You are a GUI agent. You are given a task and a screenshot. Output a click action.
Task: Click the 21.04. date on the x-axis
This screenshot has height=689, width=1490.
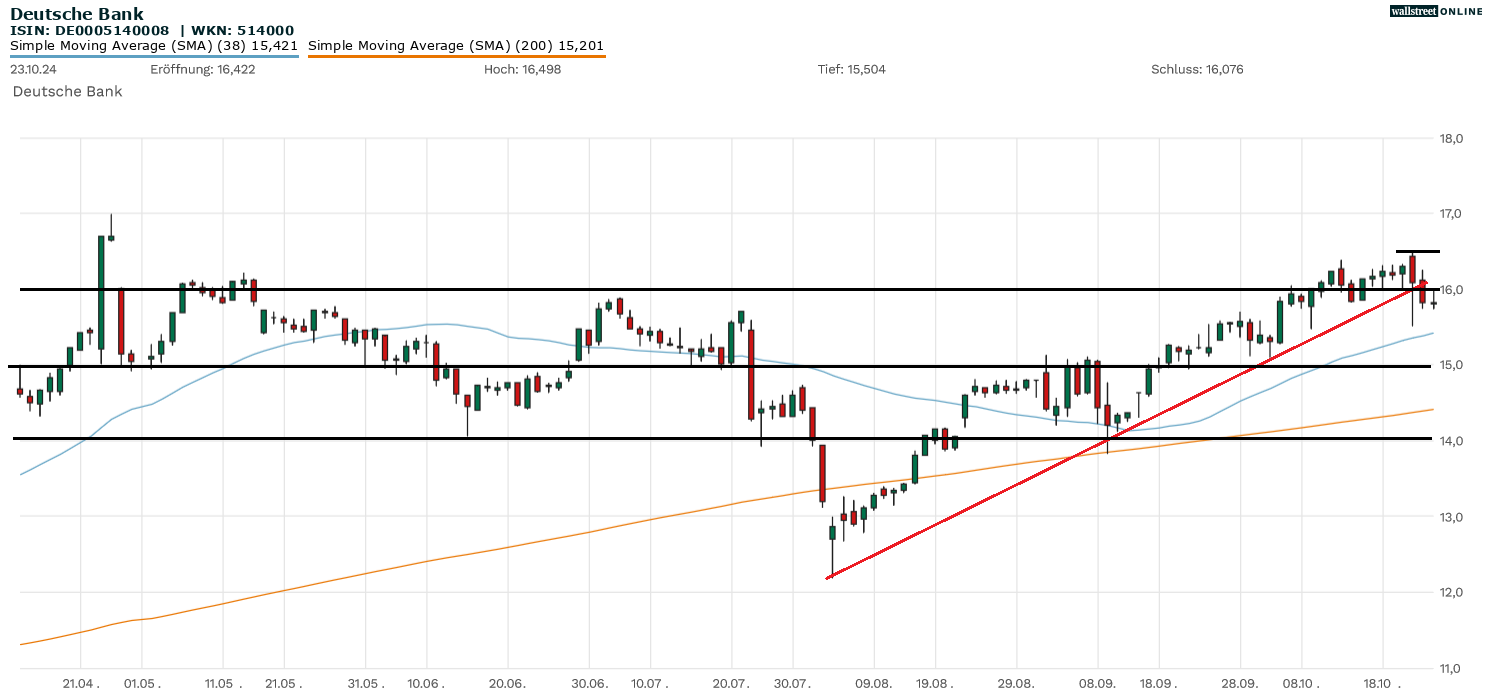(81, 684)
